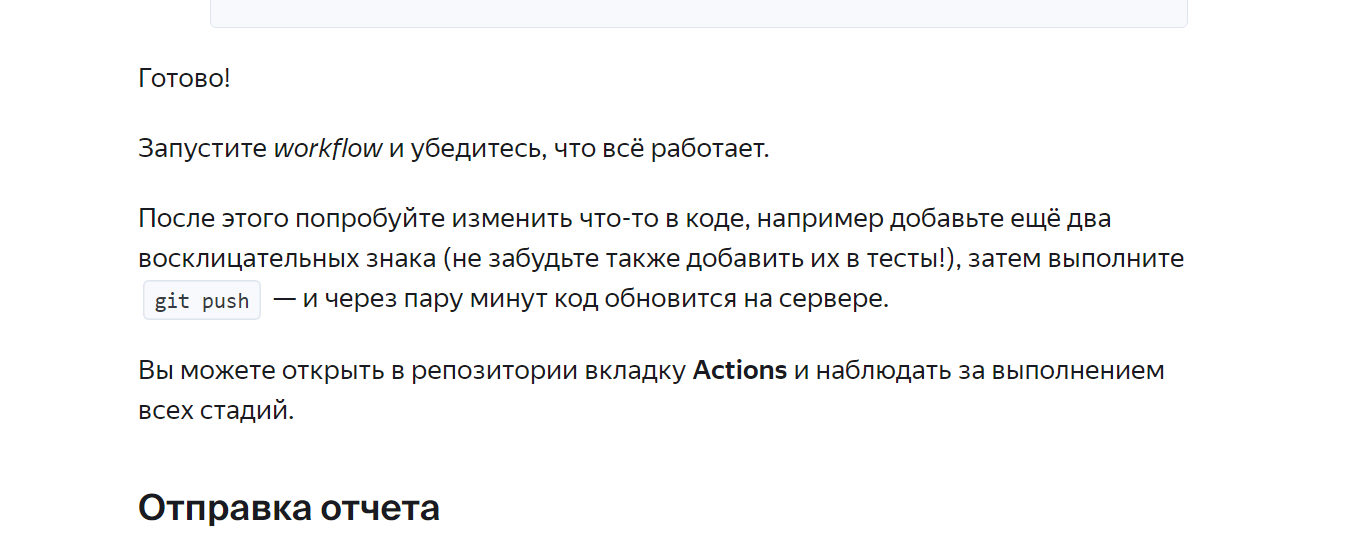The width and height of the screenshot is (1350, 538).
Task: Click the word 'Запустите' starting the second paragraph
Action: point(203,150)
